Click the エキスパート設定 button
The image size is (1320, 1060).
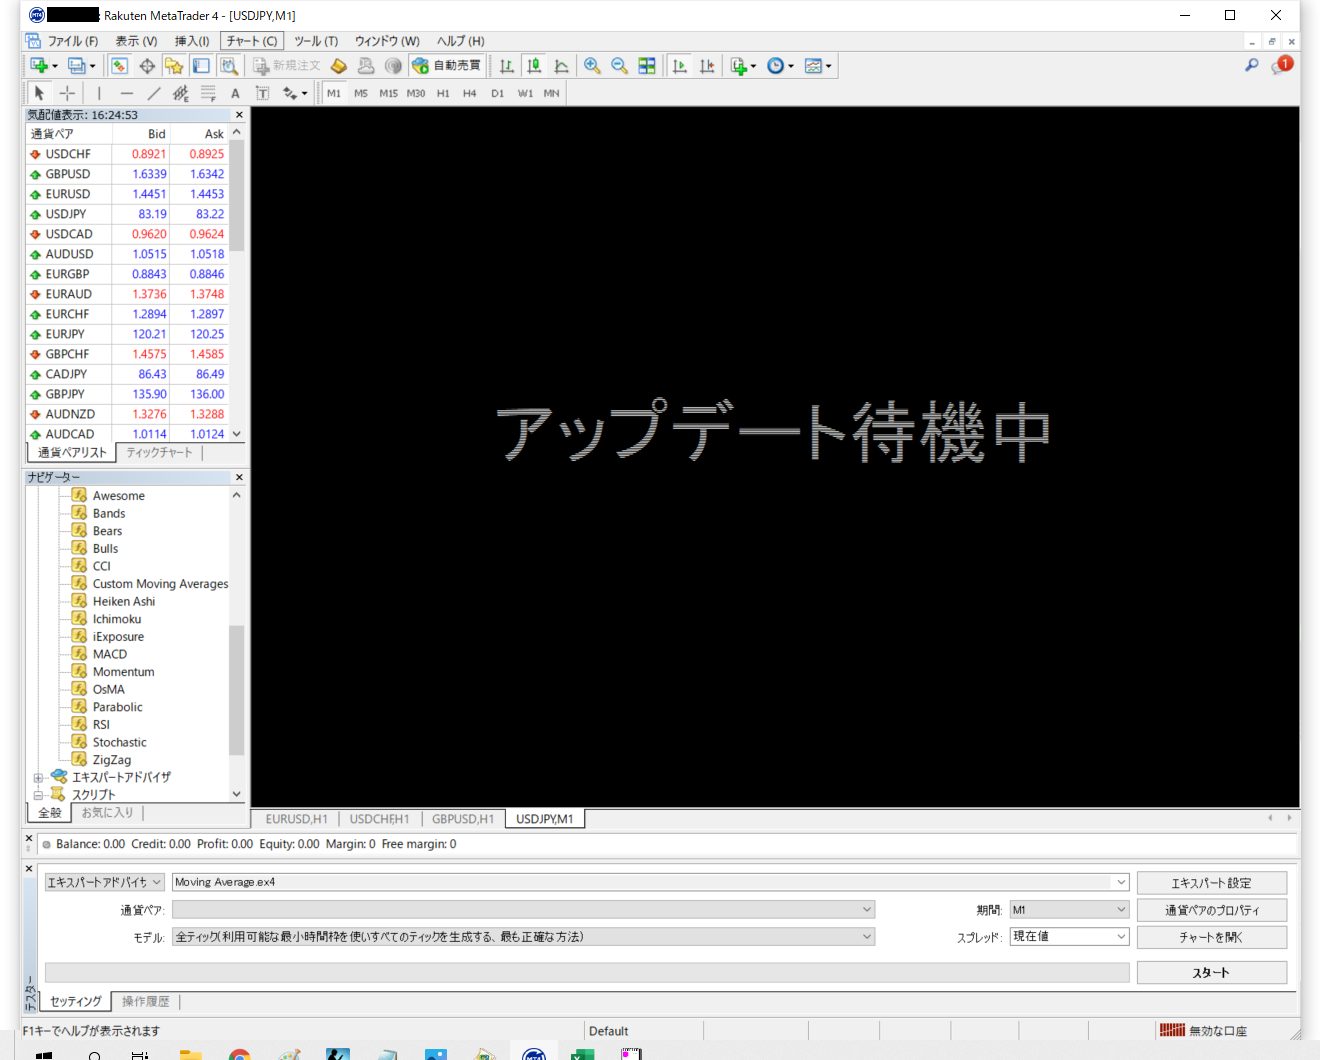[x=1211, y=883]
